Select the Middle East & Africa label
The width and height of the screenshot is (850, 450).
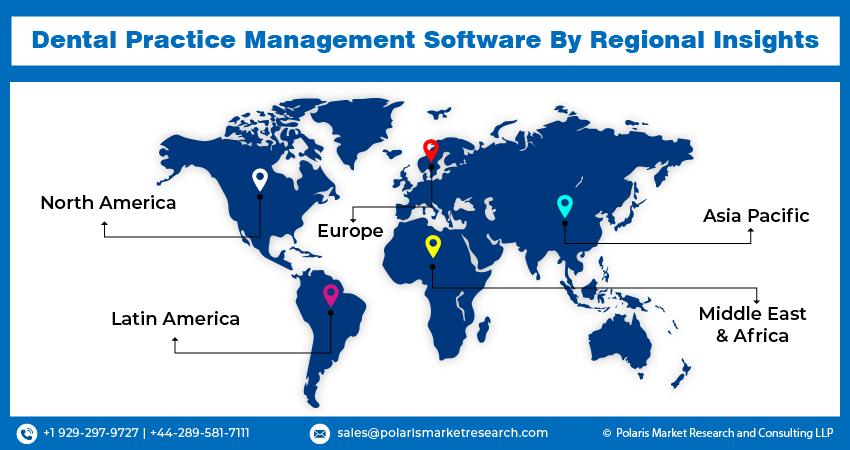pos(752,324)
